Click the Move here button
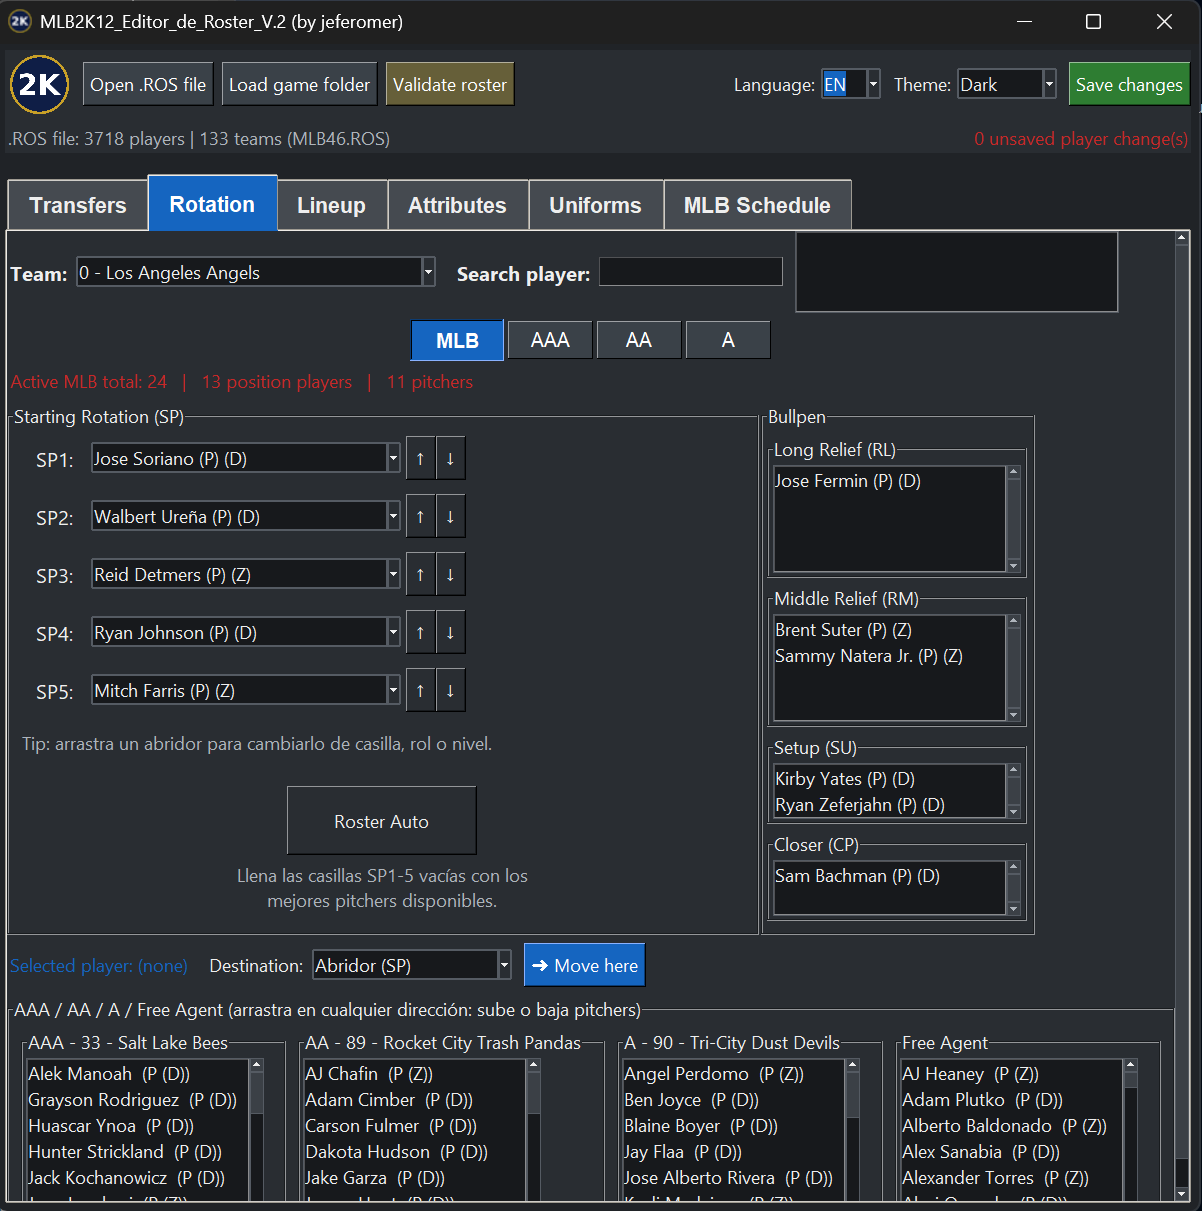Viewport: 1202px width, 1211px height. pos(585,965)
